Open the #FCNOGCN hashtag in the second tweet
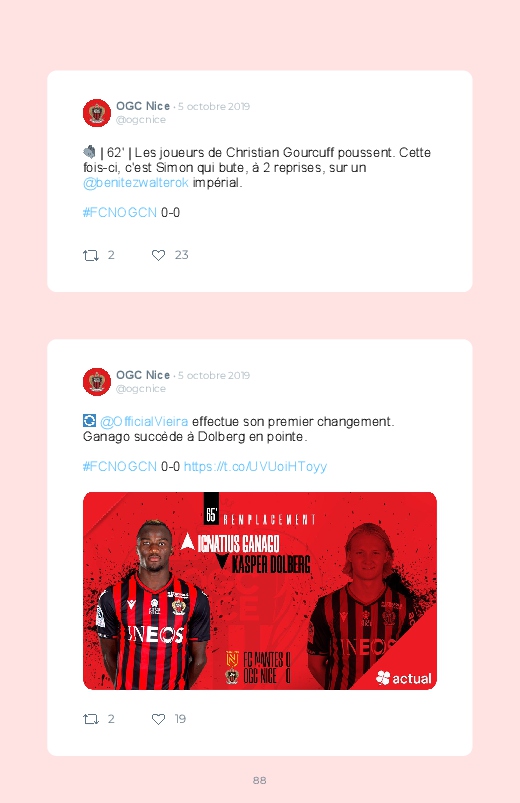This screenshot has height=803, width=520. point(120,467)
